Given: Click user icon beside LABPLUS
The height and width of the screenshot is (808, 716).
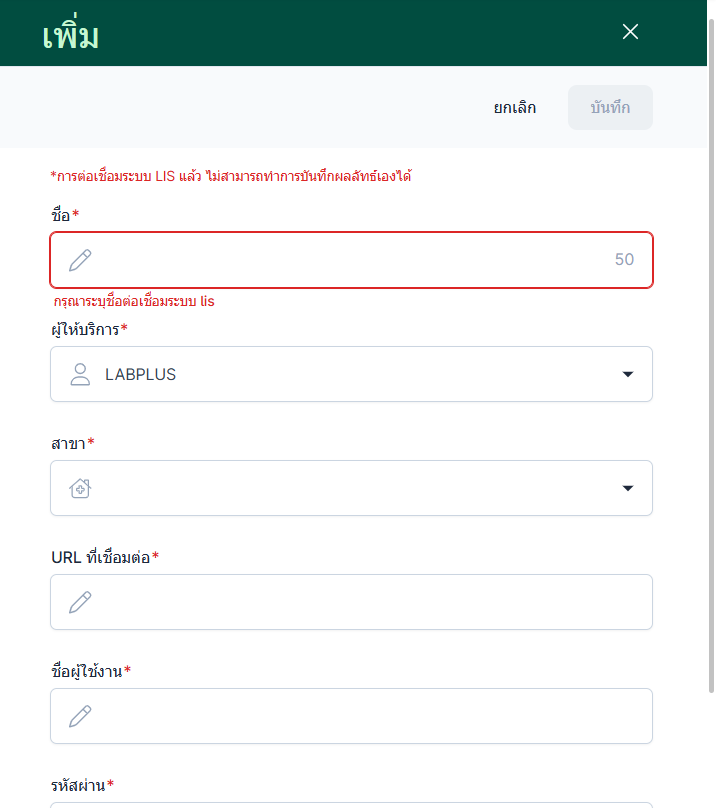Looking at the screenshot, I should click(x=80, y=374).
